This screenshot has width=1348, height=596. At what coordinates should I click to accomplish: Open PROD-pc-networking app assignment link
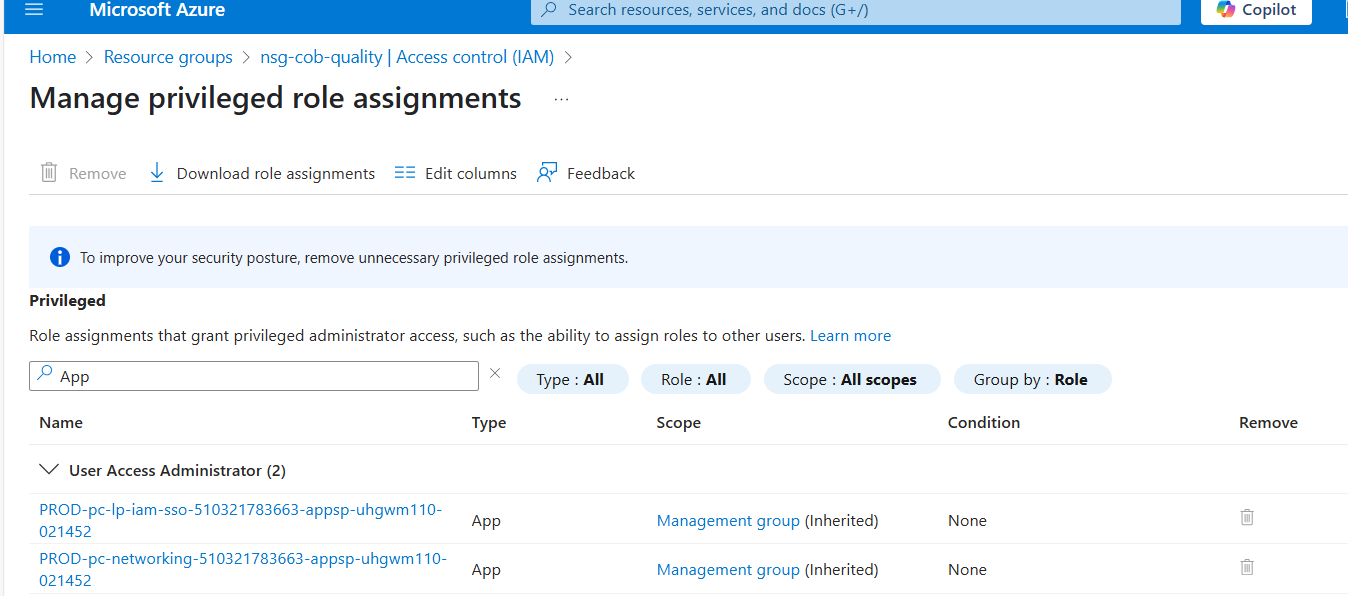click(243, 569)
